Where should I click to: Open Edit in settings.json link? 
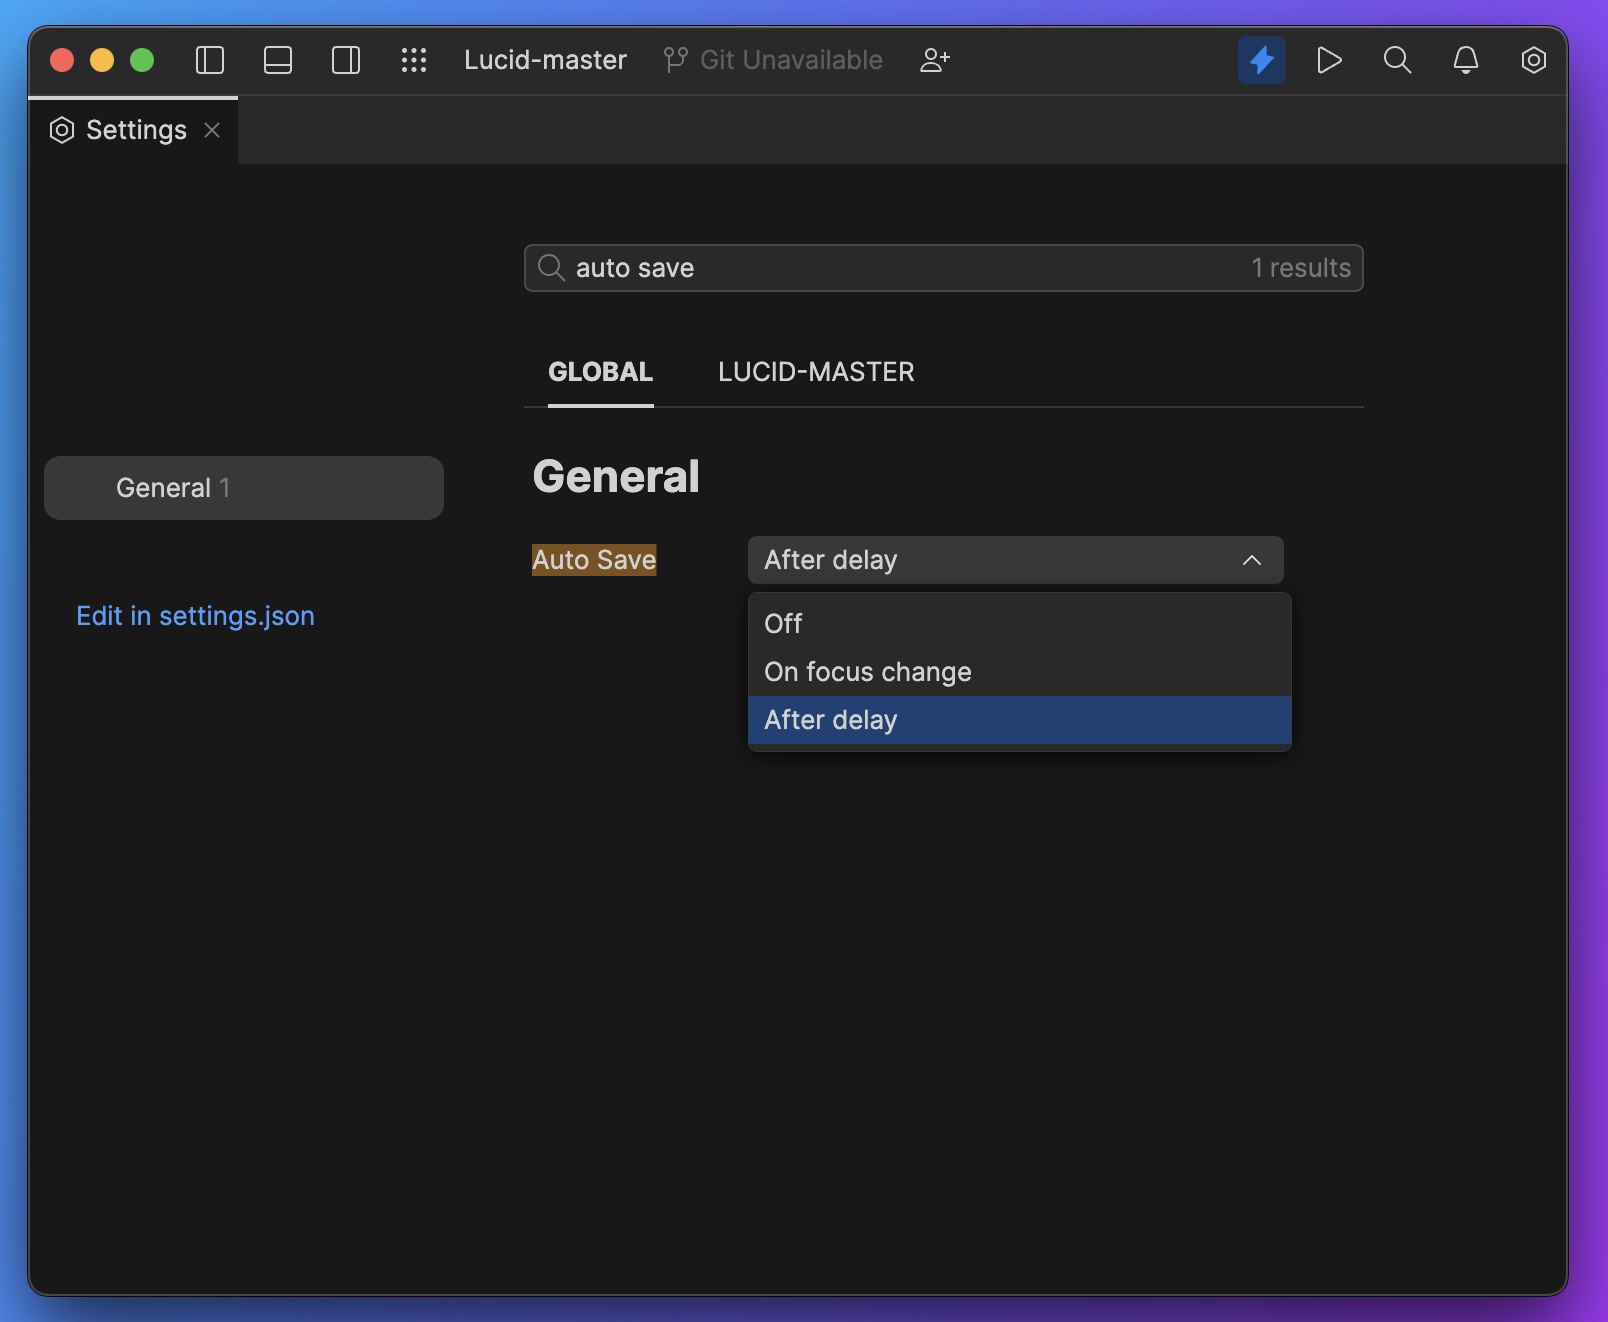click(x=195, y=616)
